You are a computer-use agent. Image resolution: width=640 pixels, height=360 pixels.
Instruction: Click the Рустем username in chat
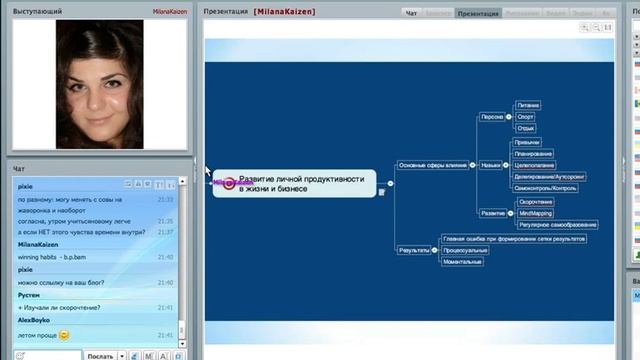point(29,295)
